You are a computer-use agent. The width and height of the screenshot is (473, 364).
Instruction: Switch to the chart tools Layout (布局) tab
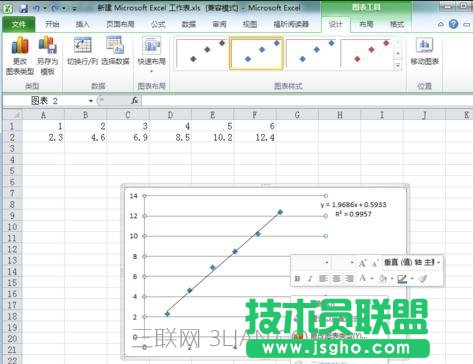point(366,24)
